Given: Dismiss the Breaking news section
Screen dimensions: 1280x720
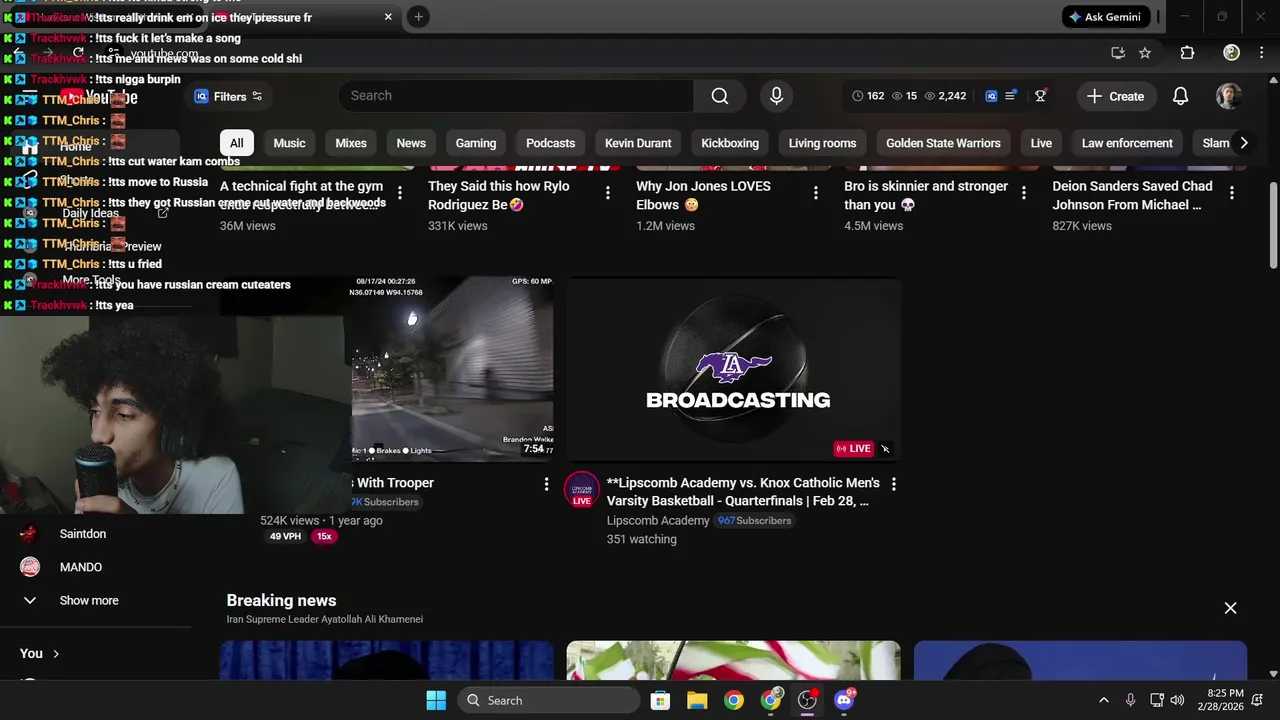Looking at the screenshot, I should 1230,608.
